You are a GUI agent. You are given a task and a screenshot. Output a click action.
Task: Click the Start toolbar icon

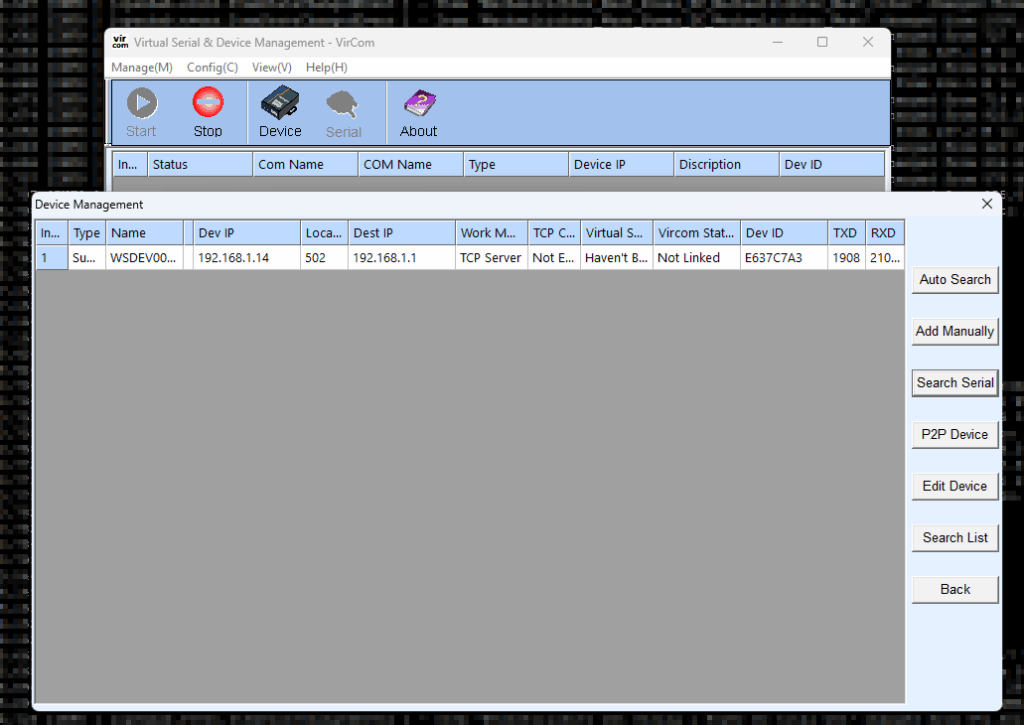coord(142,112)
